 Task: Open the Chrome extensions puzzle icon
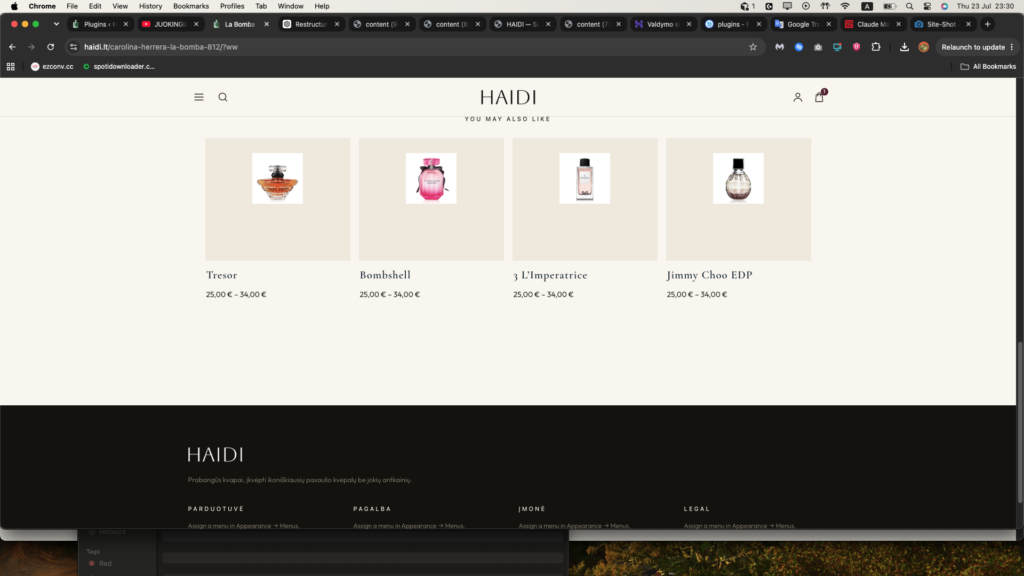click(x=876, y=47)
